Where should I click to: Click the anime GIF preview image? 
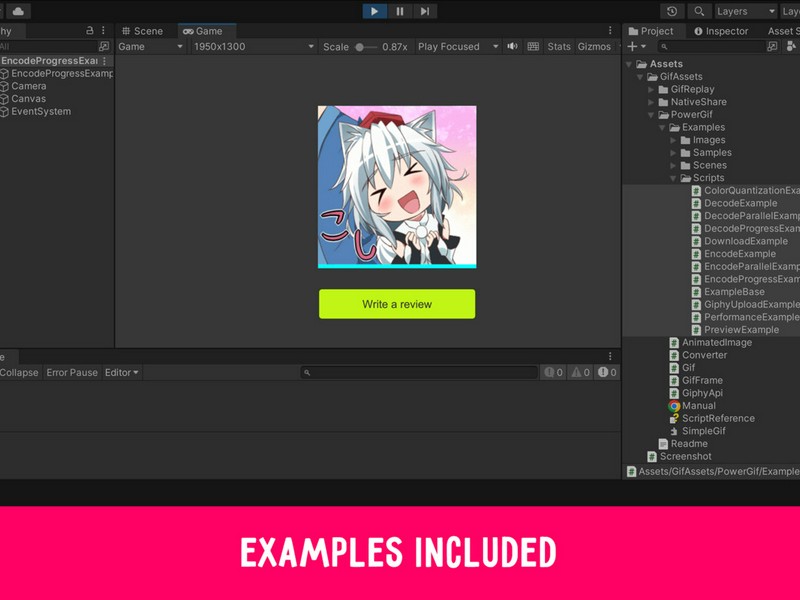[397, 187]
